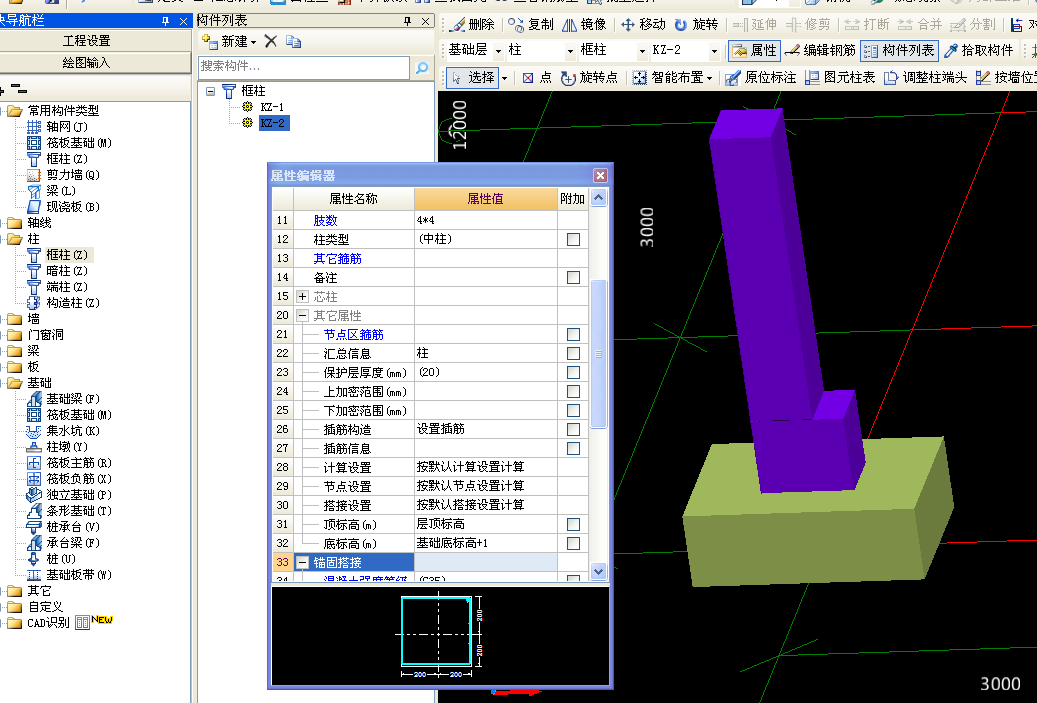Open the 柱 component category dropdown
The image size is (1037, 703).
(x=570, y=51)
